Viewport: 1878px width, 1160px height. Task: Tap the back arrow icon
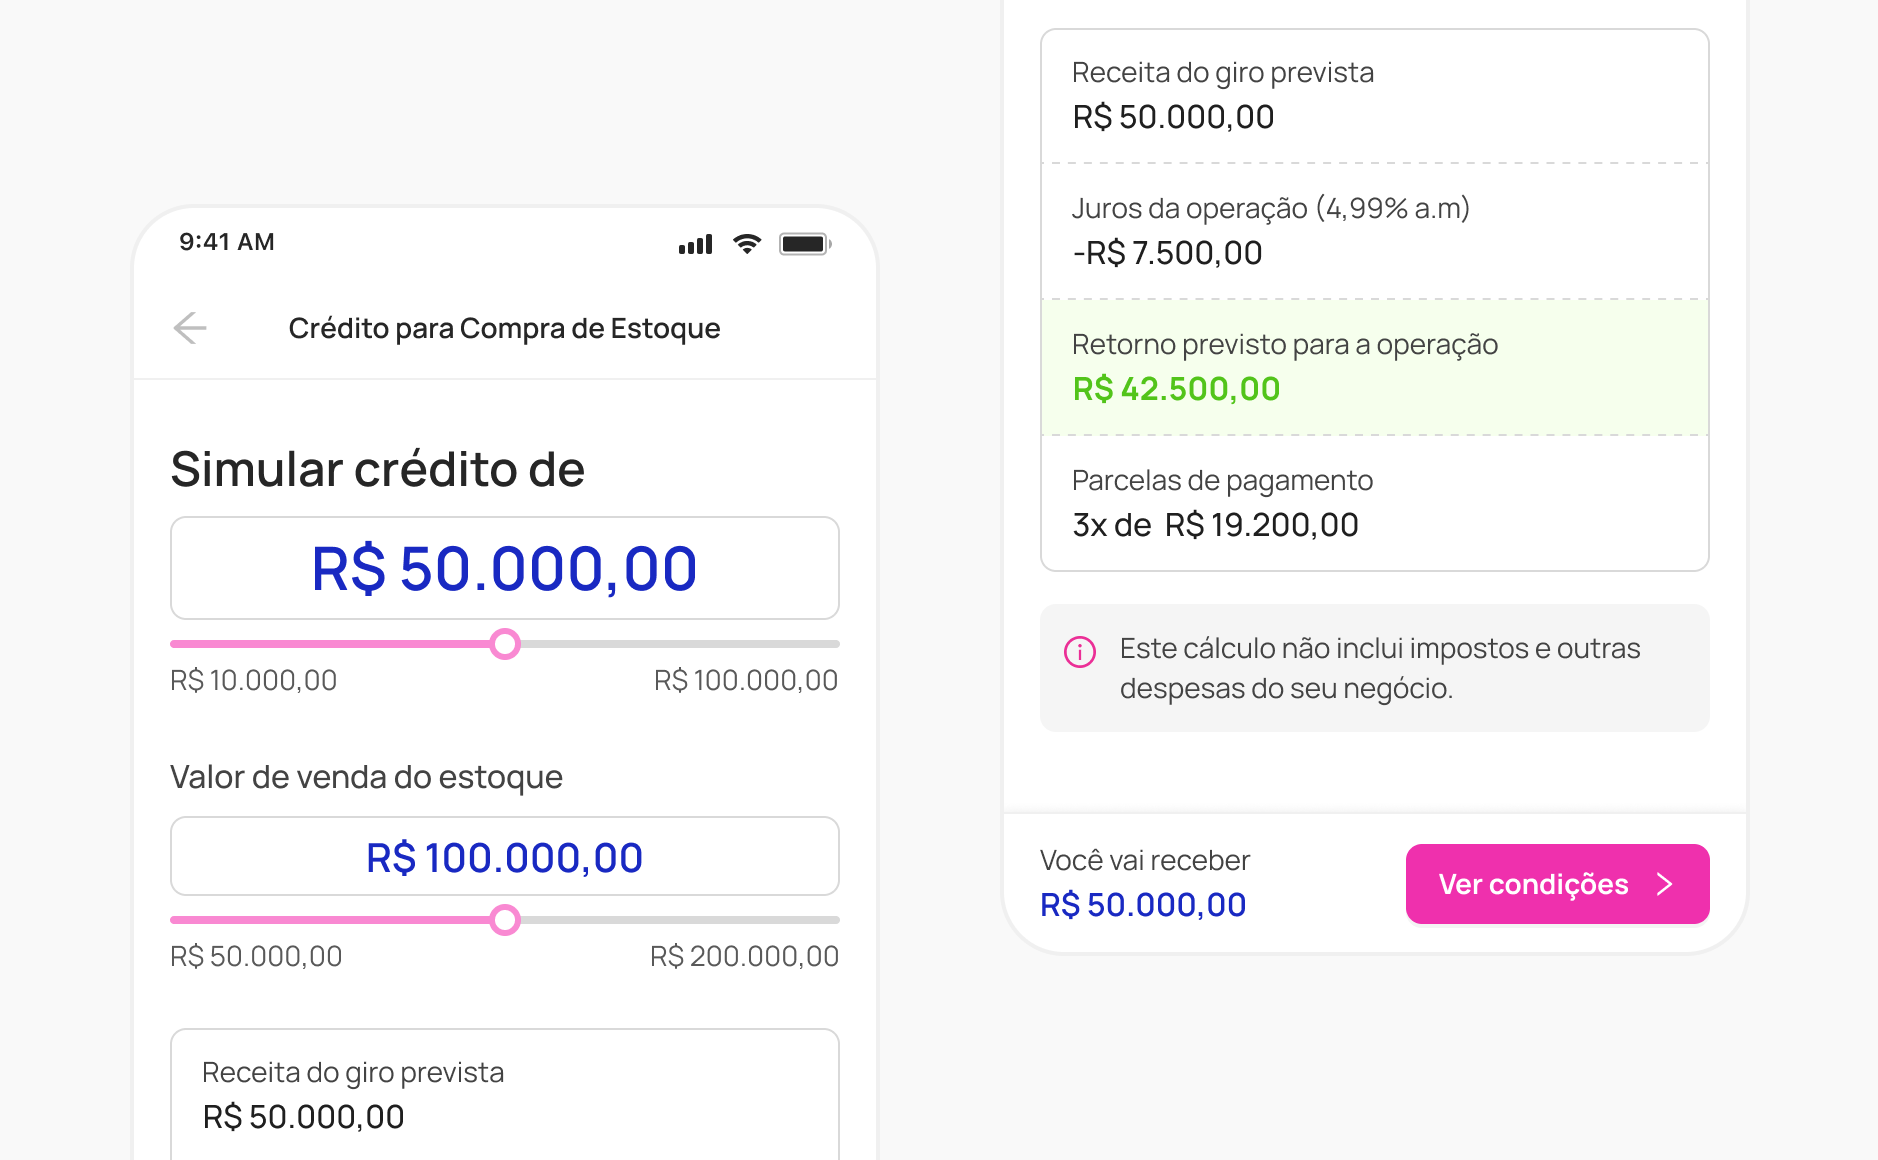(x=190, y=328)
